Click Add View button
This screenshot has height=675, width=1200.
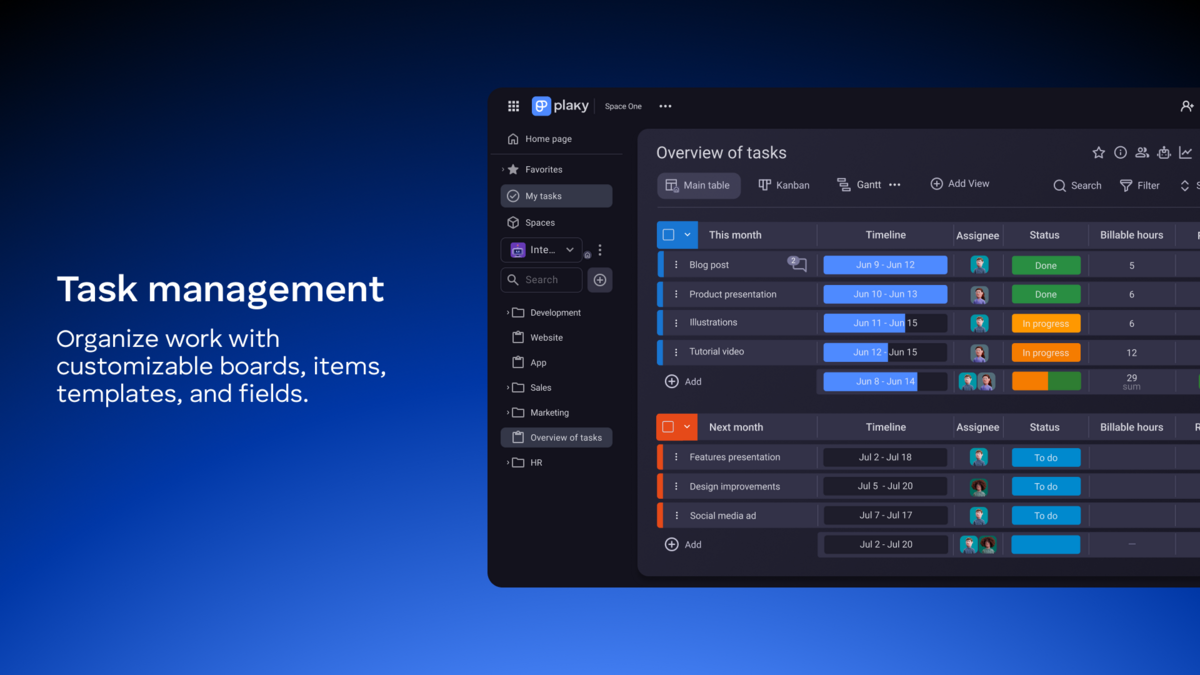960,184
